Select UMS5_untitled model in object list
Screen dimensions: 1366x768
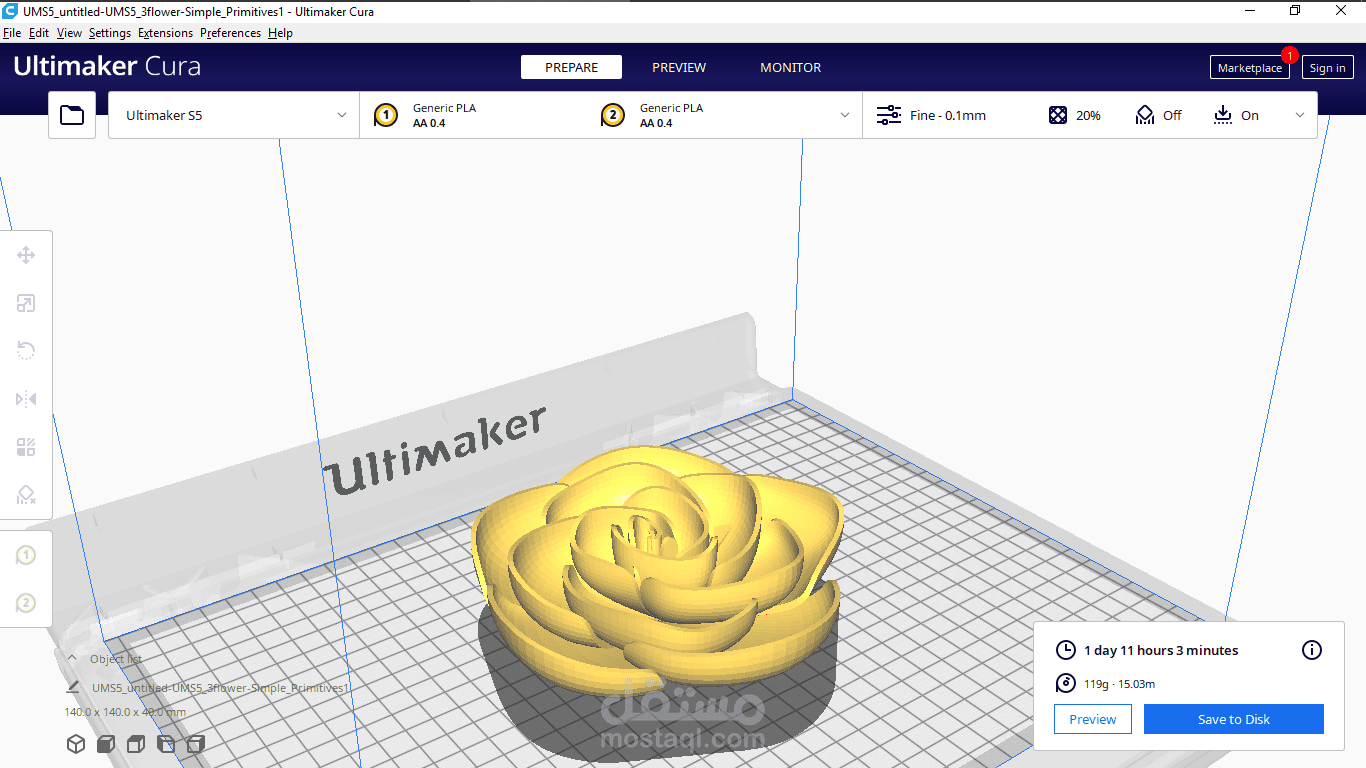pyautogui.click(x=220, y=688)
